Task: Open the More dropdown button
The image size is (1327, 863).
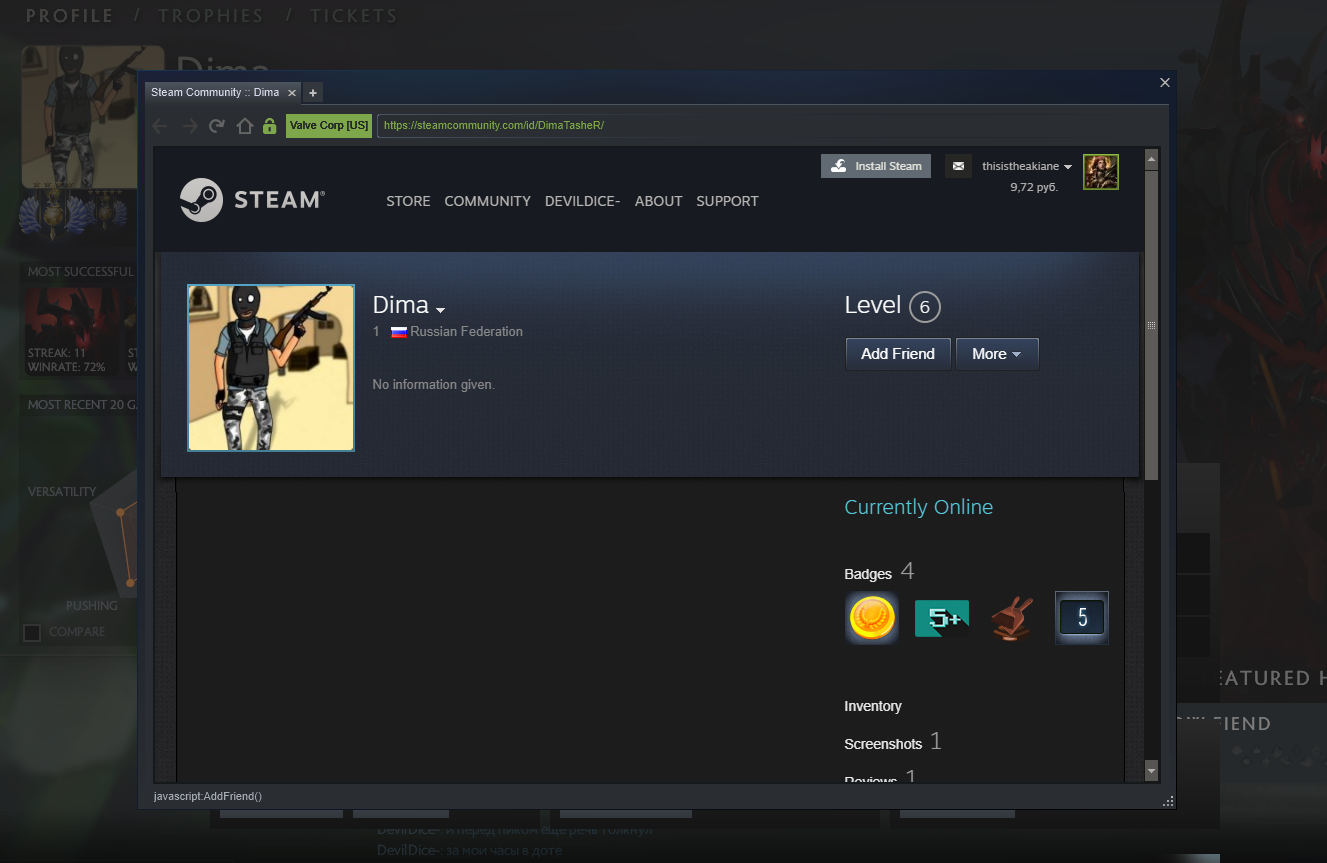Action: click(997, 354)
